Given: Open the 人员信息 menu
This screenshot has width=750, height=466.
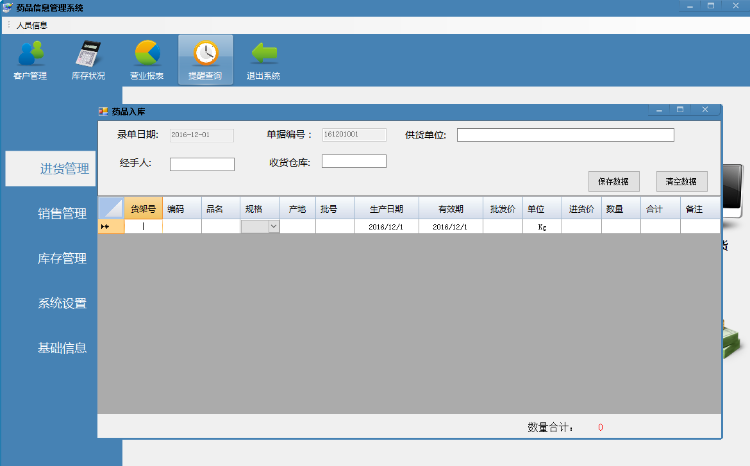Looking at the screenshot, I should 32,25.
